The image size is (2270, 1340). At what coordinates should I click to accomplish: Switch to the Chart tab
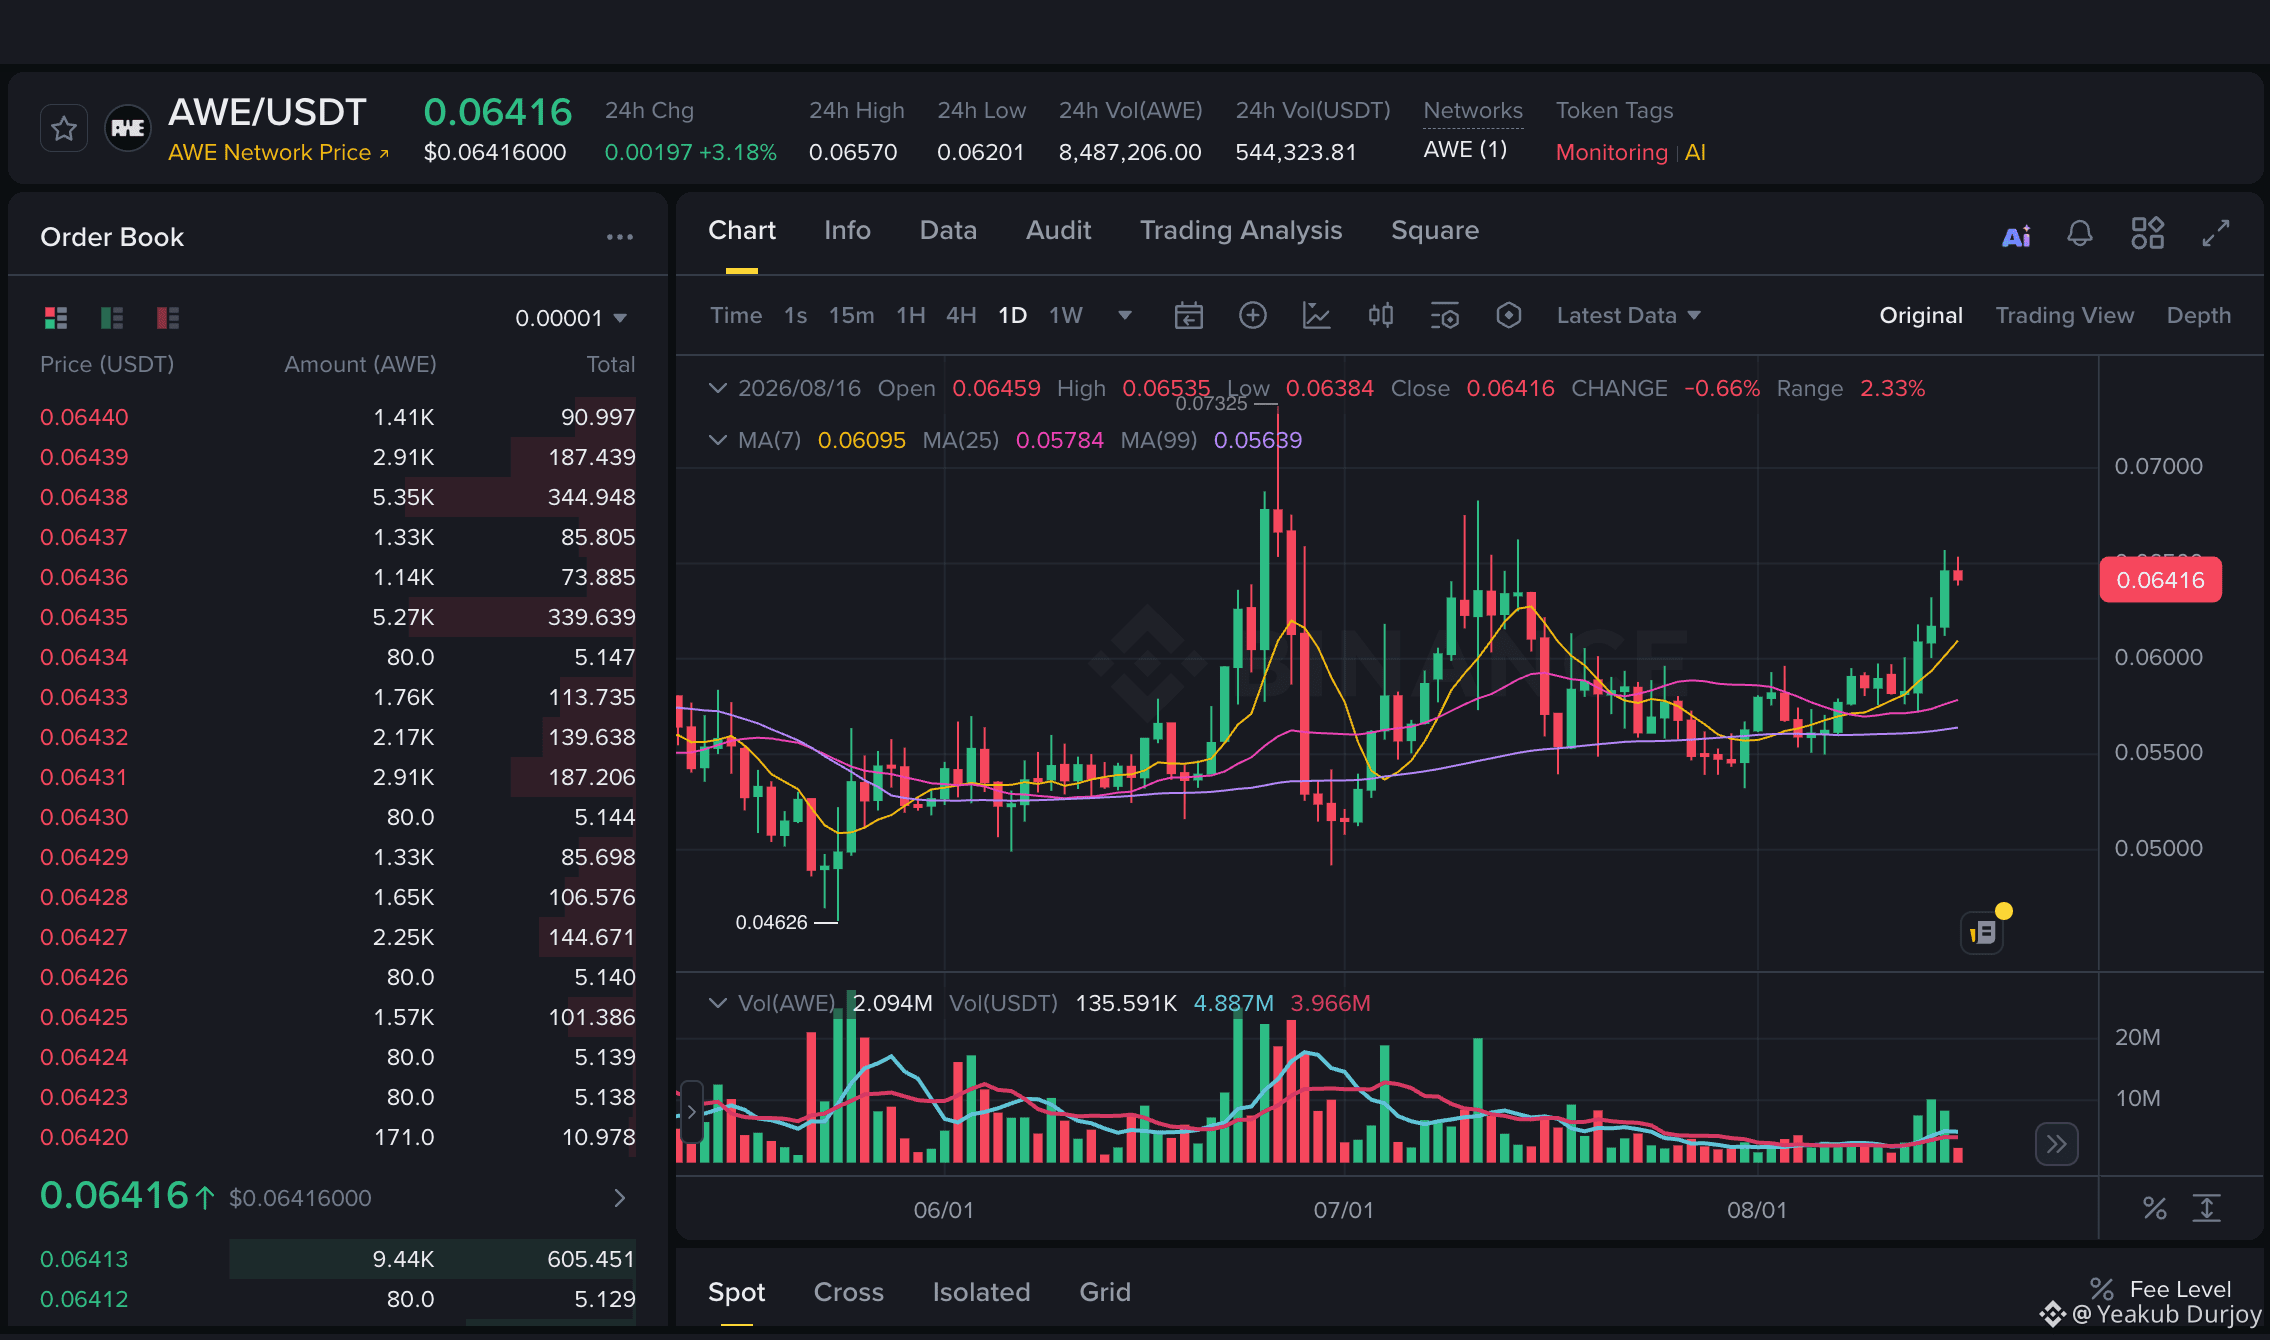(x=742, y=231)
